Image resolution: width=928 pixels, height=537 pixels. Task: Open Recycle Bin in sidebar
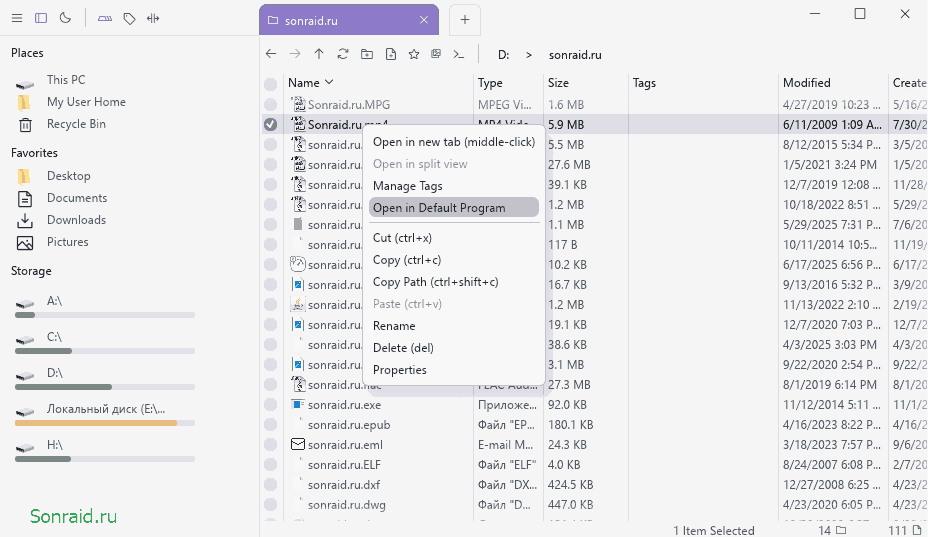[76, 124]
